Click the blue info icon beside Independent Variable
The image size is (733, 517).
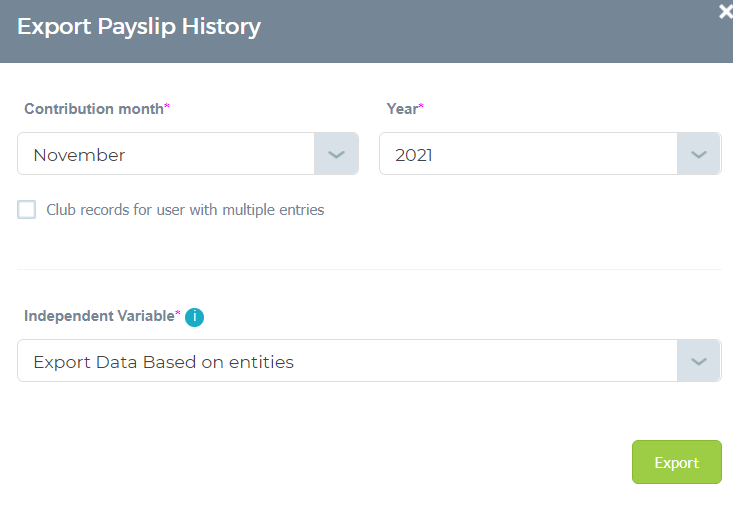(194, 317)
